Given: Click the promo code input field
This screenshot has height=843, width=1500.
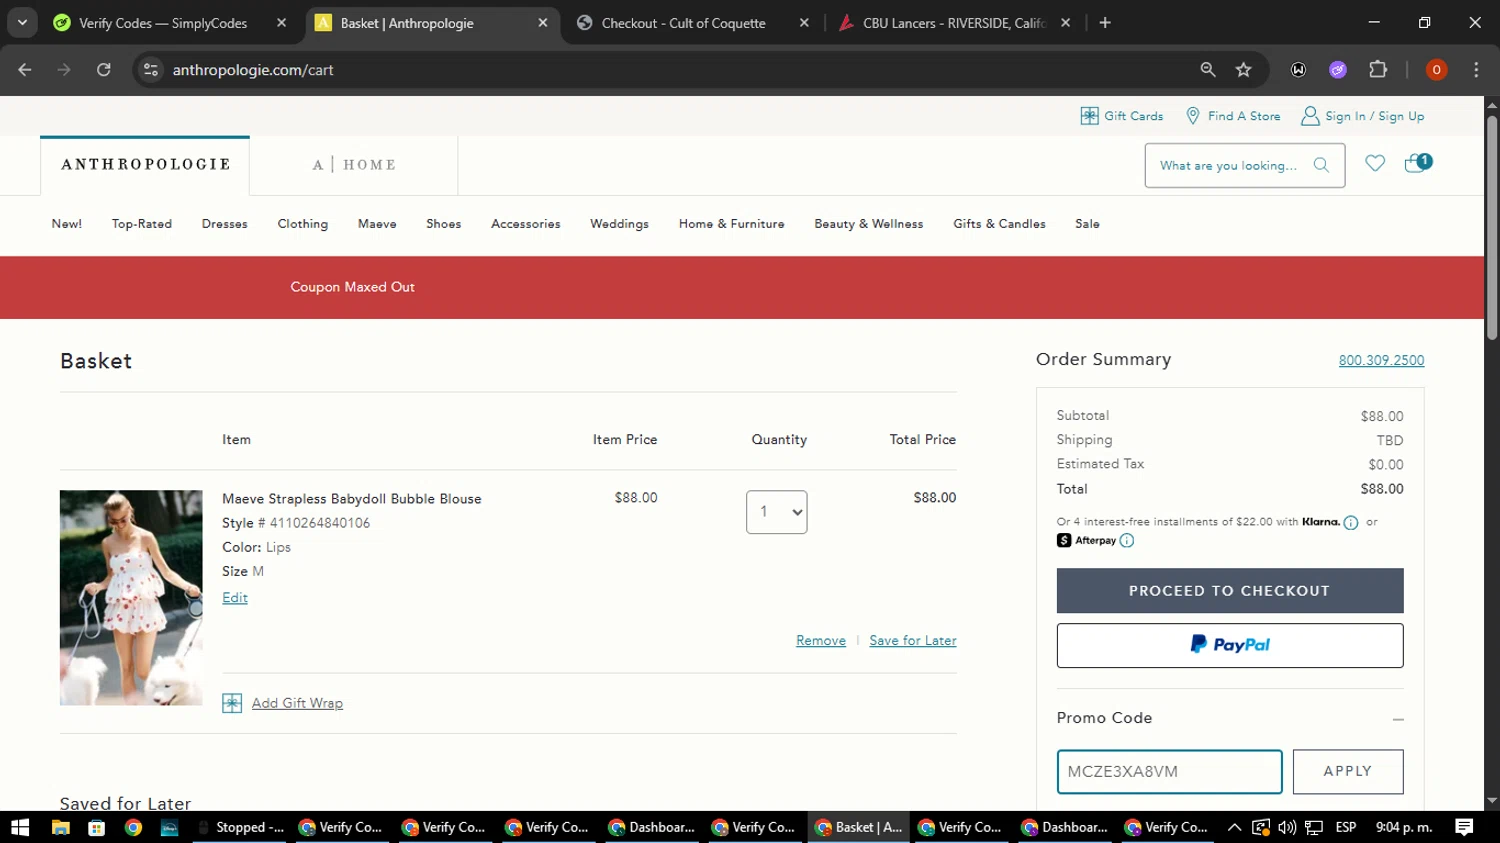Looking at the screenshot, I should pos(1170,772).
